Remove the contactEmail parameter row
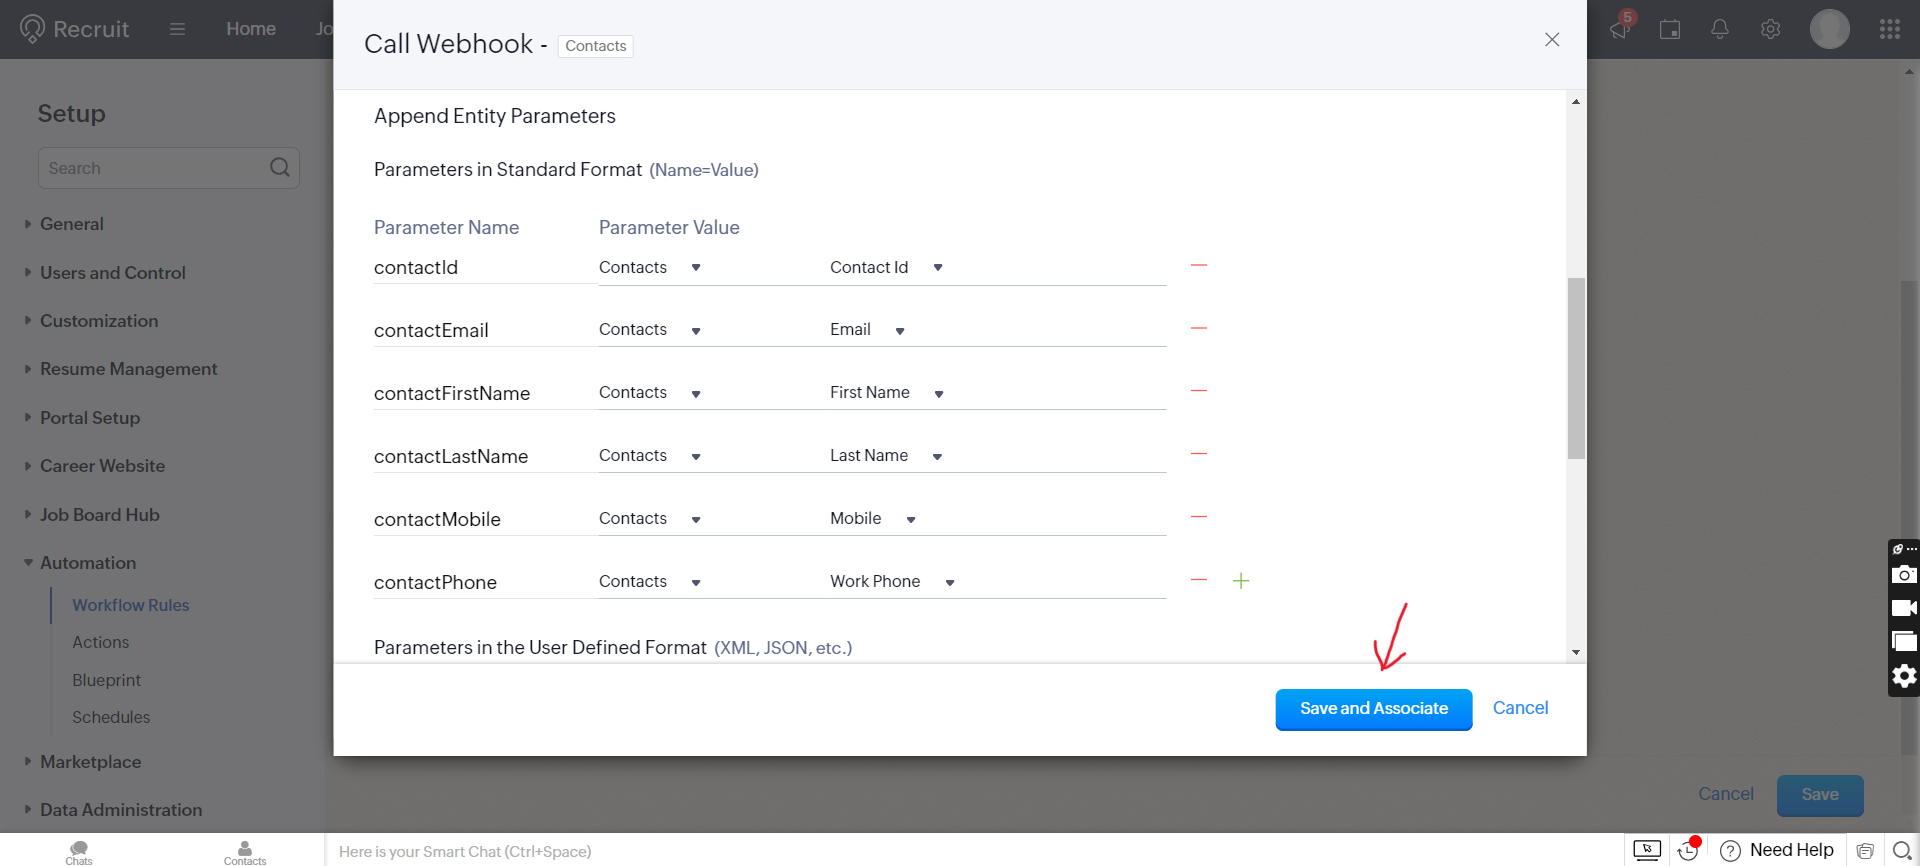 1199,329
